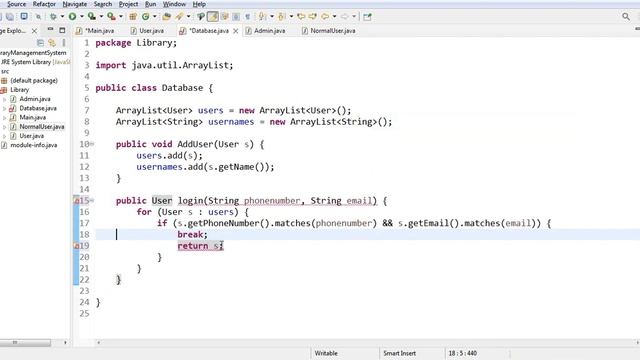The height and width of the screenshot is (360, 640).
Task: Toggle Link with Editor in Package Explorer
Action: coord(52,42)
